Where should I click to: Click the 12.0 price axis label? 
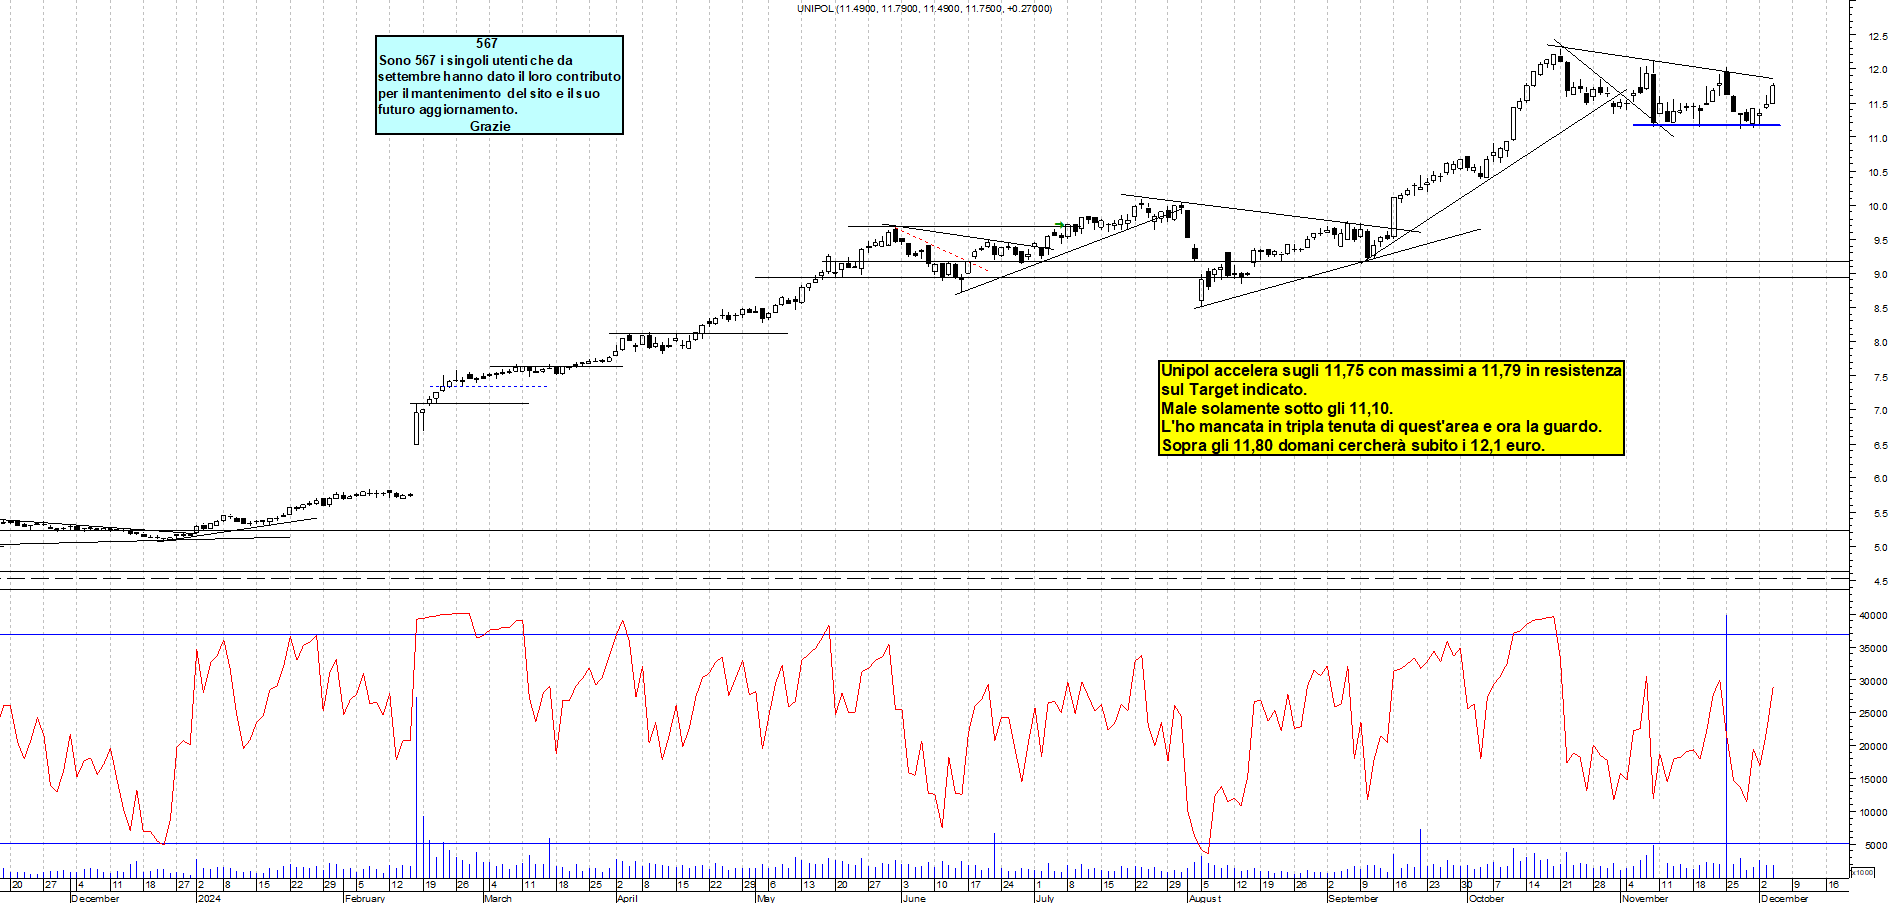pyautogui.click(x=1877, y=70)
